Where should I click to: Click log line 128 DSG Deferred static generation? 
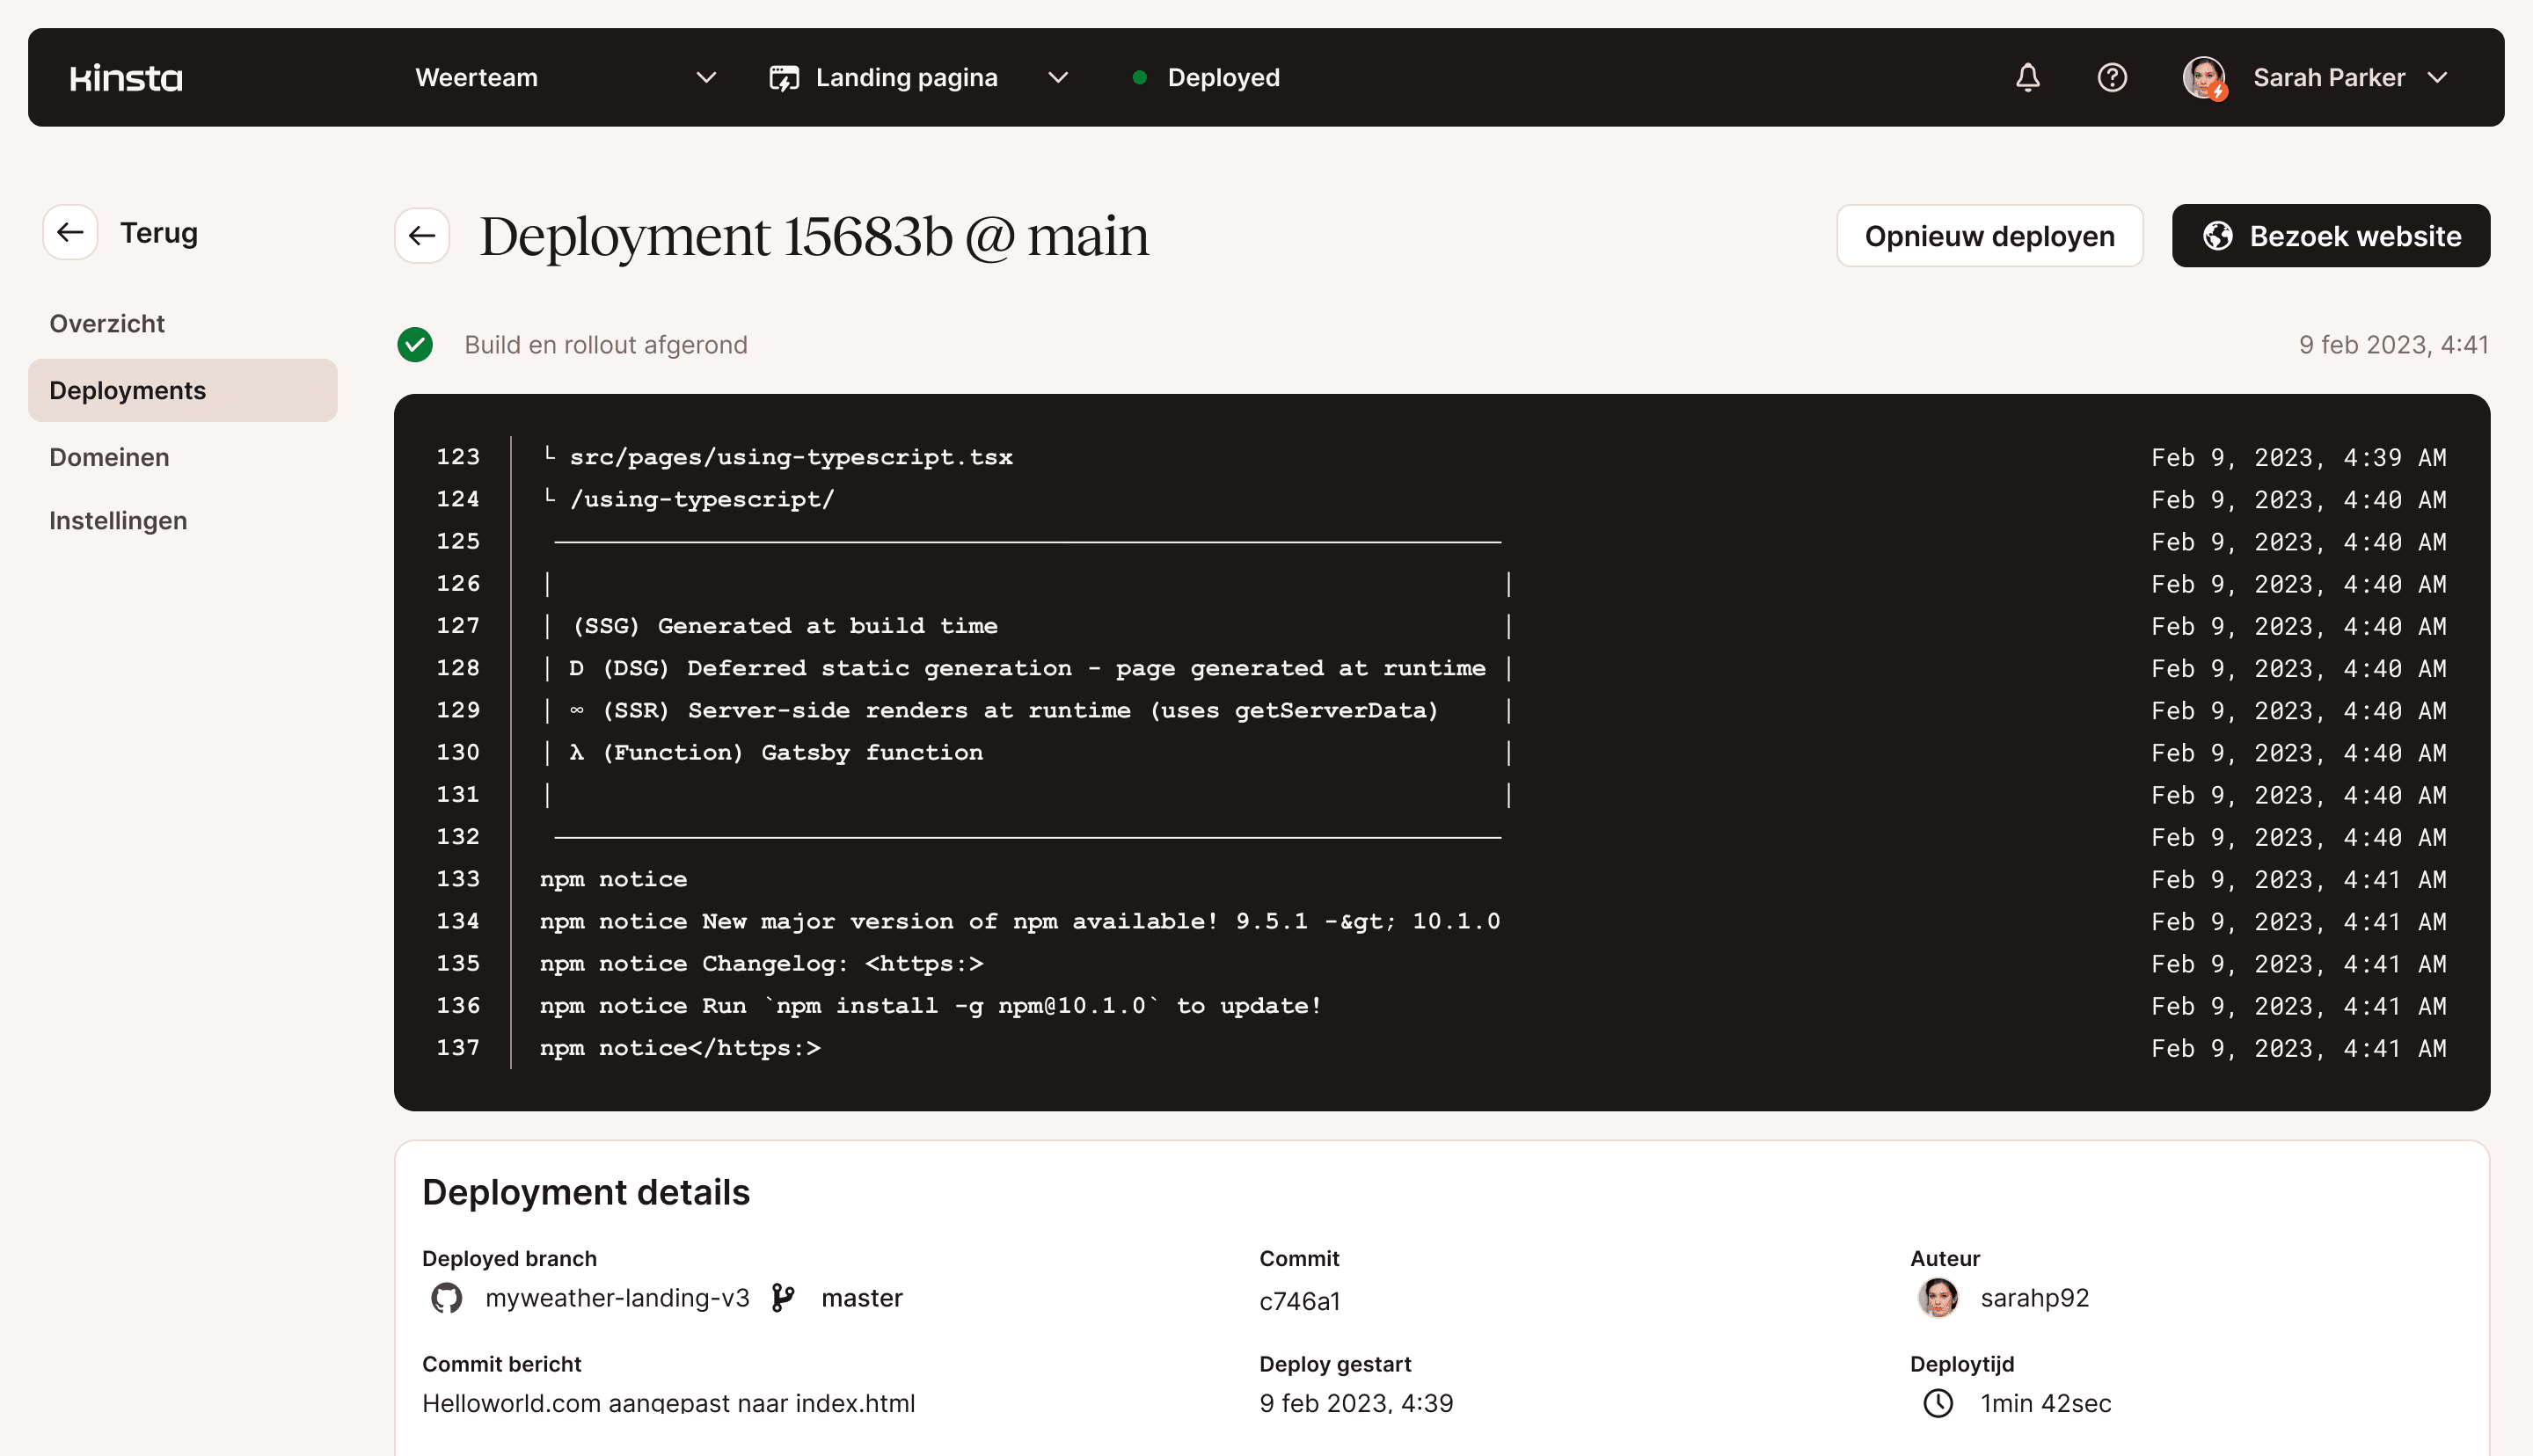(1027, 667)
